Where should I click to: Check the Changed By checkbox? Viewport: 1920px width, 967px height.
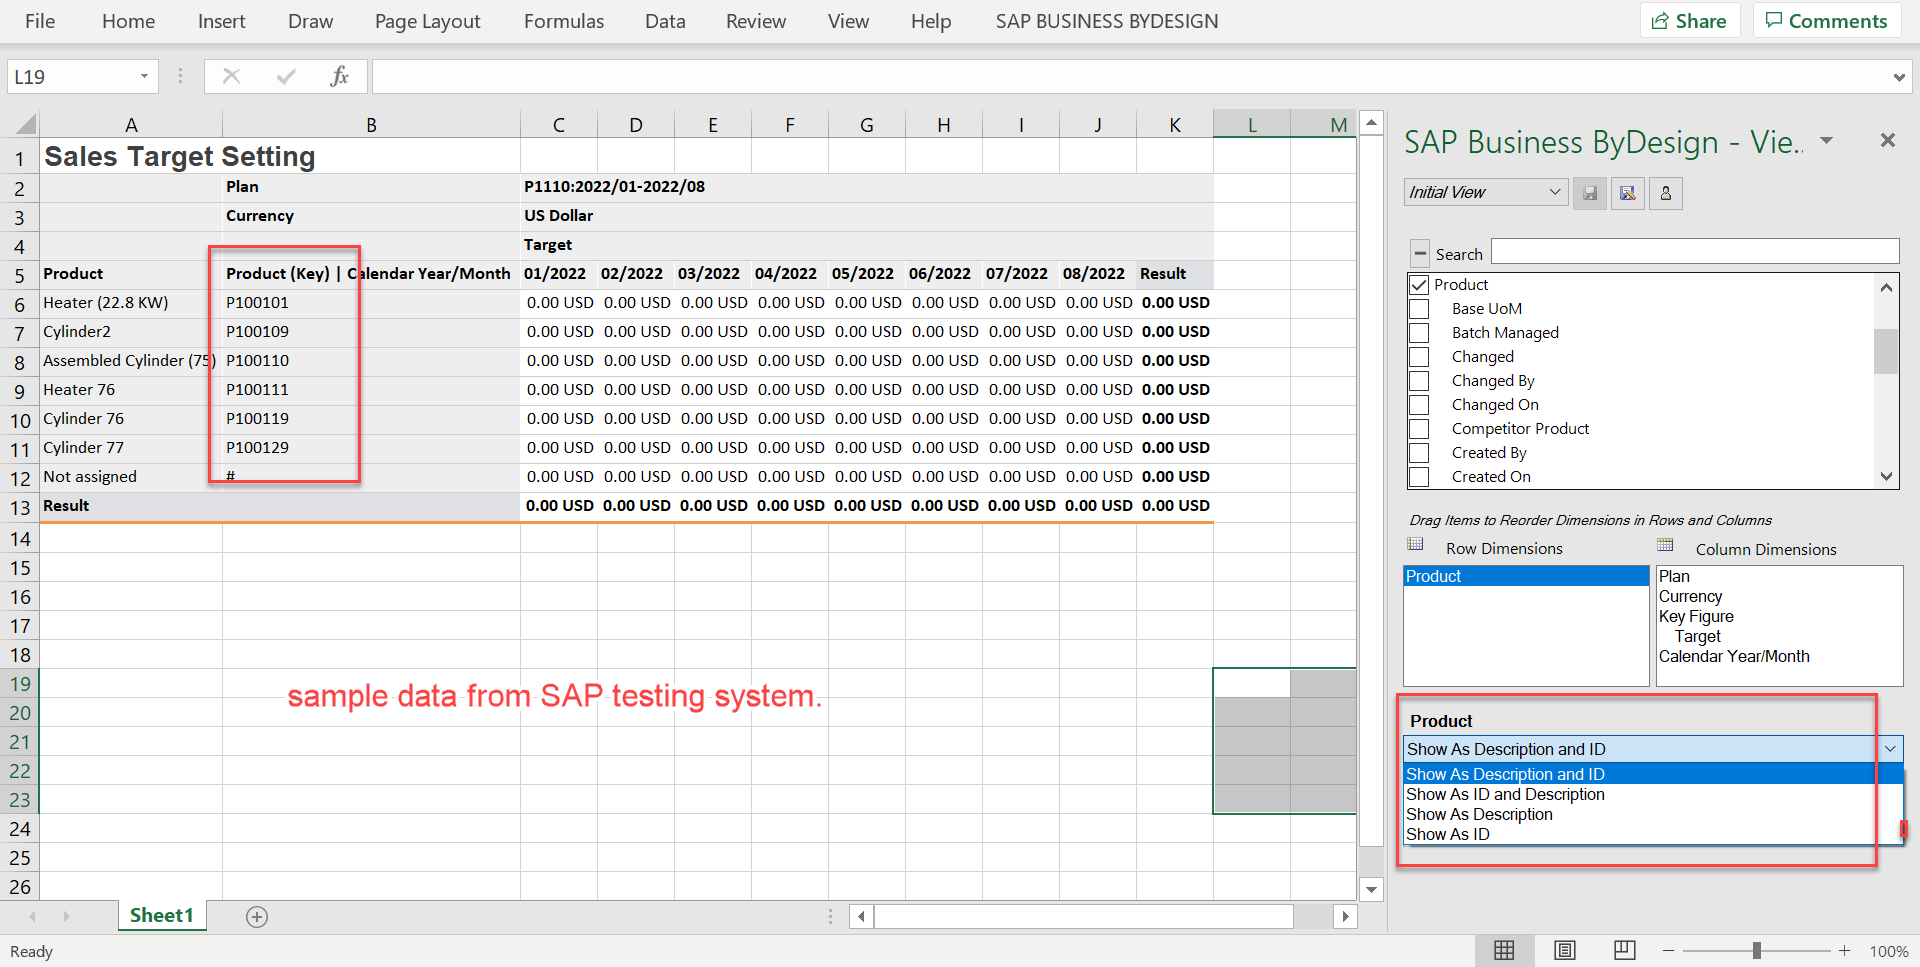(1419, 381)
